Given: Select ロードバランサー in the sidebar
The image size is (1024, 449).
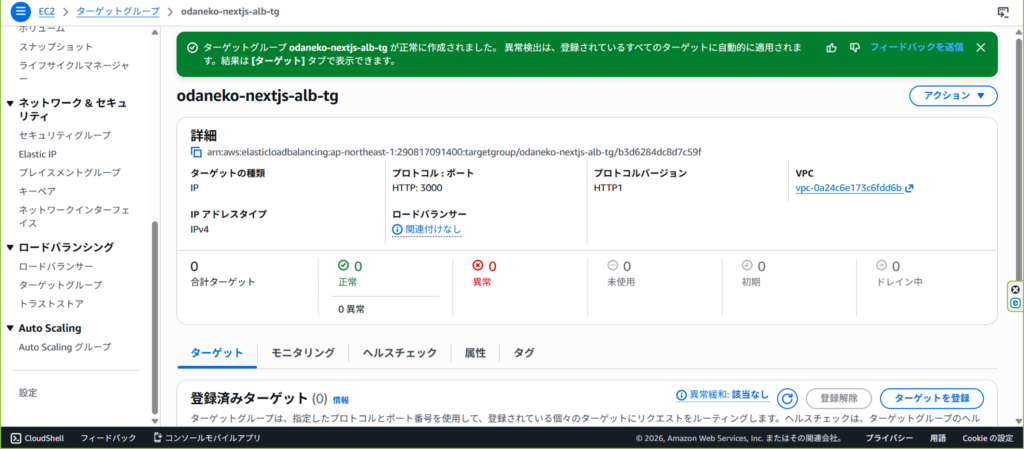Looking at the screenshot, I should tap(56, 267).
